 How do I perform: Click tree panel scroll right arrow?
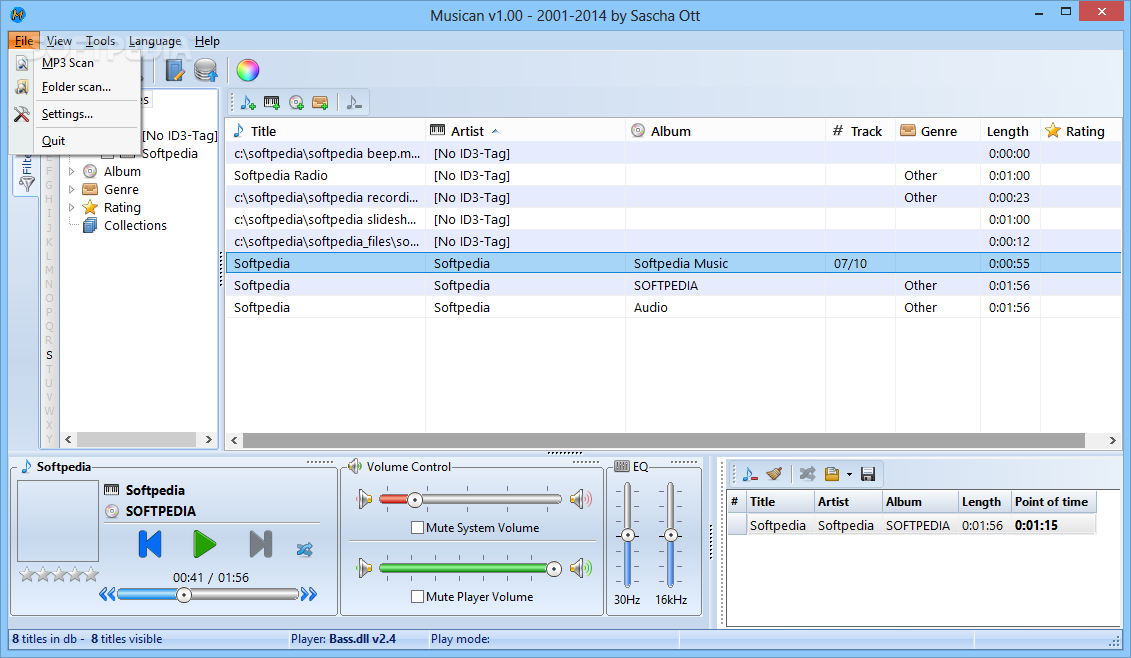(x=208, y=439)
